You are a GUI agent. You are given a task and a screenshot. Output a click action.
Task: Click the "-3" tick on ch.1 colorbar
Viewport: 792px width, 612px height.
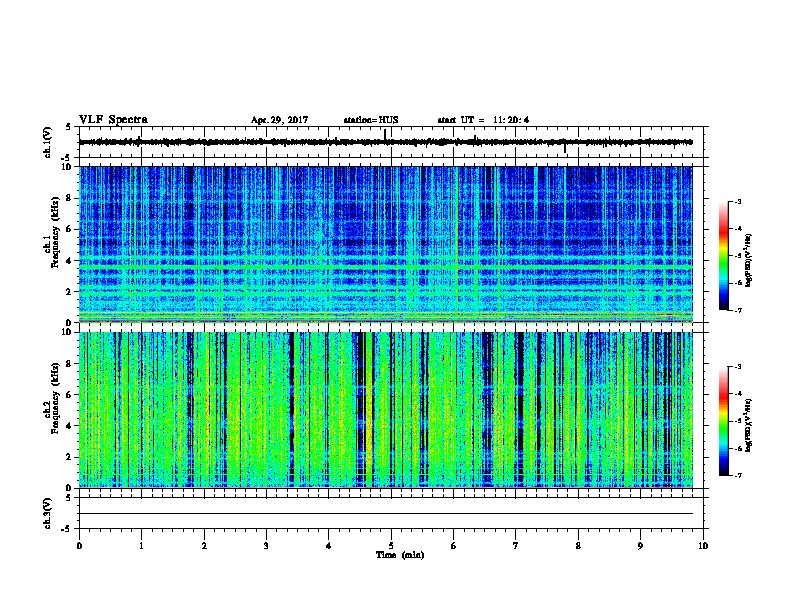[738, 202]
